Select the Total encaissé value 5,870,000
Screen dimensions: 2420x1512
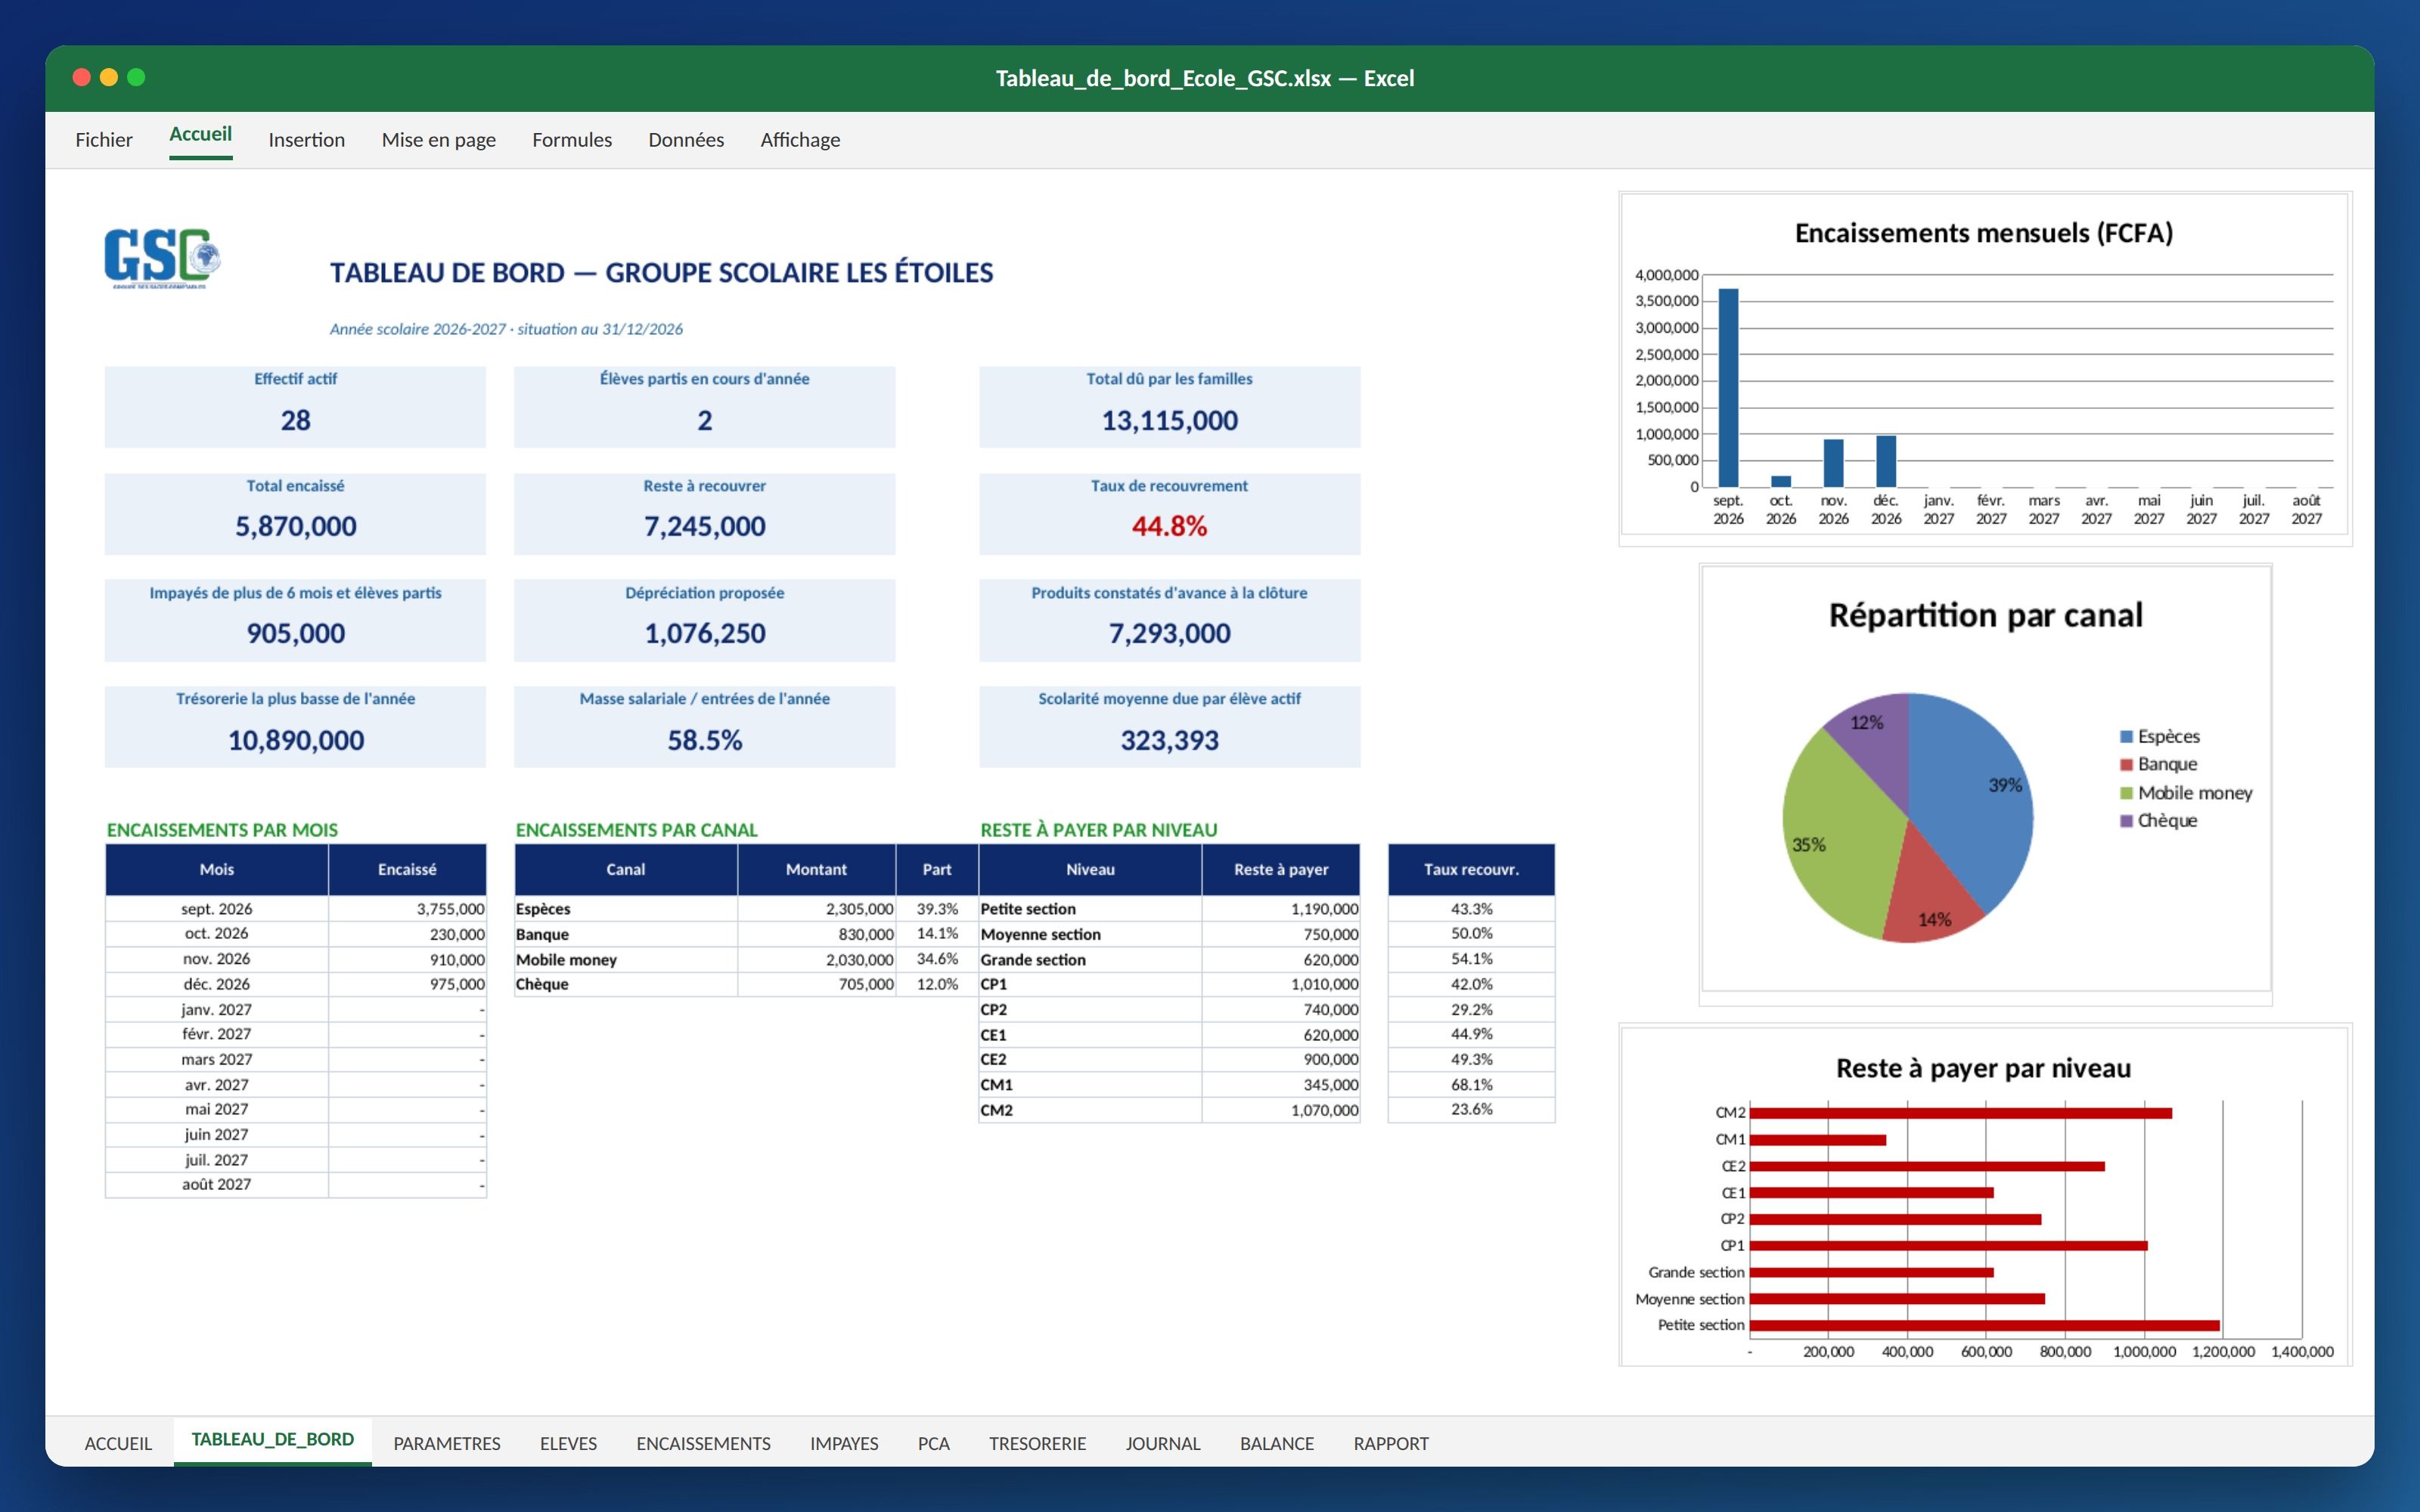click(x=296, y=527)
